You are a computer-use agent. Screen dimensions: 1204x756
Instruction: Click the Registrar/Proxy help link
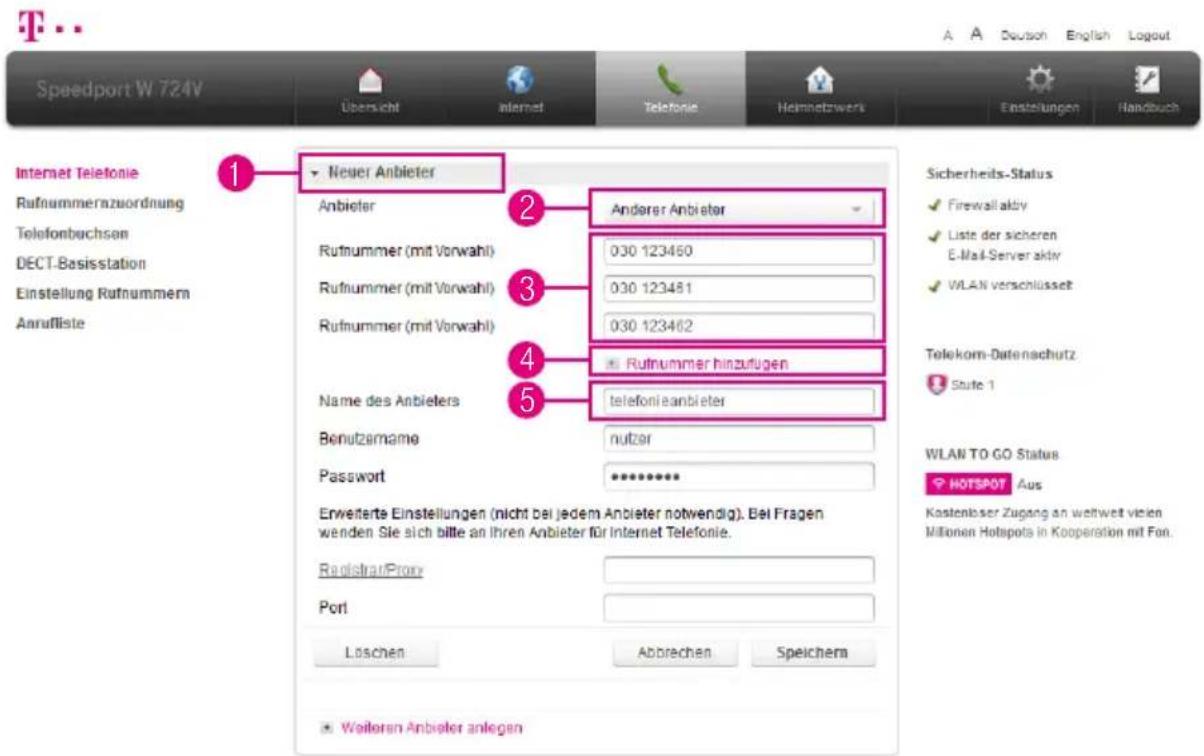[370, 569]
